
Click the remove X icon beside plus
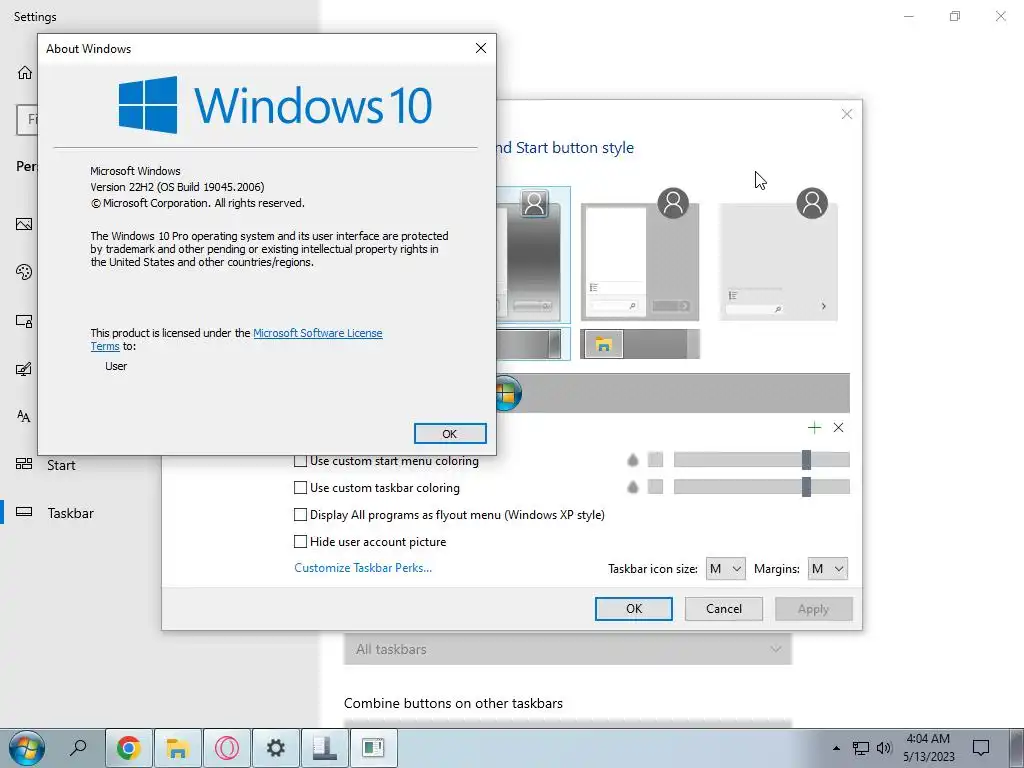[x=839, y=428]
